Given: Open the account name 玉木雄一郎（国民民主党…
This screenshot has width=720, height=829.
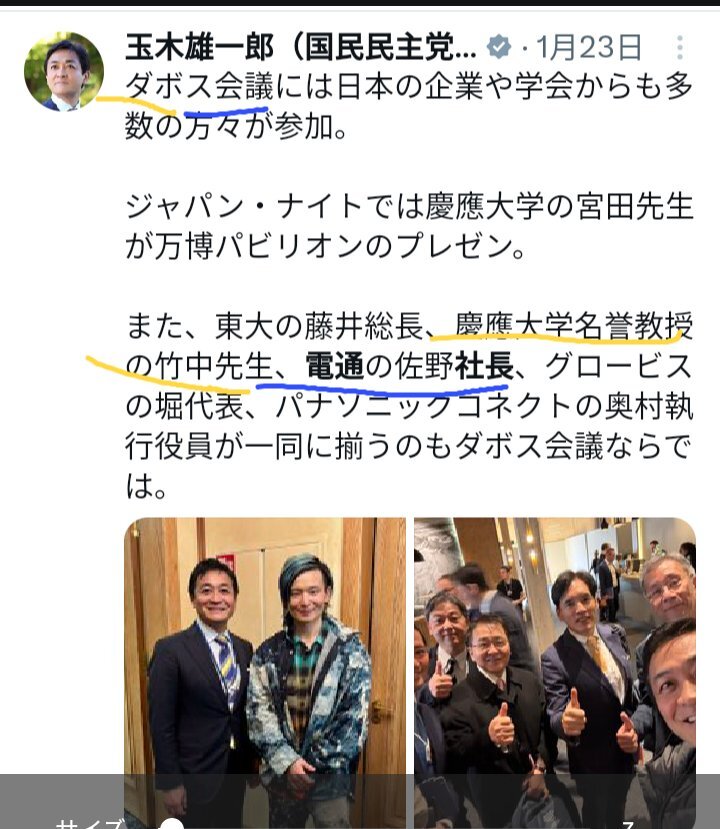Looking at the screenshot, I should coord(300,47).
